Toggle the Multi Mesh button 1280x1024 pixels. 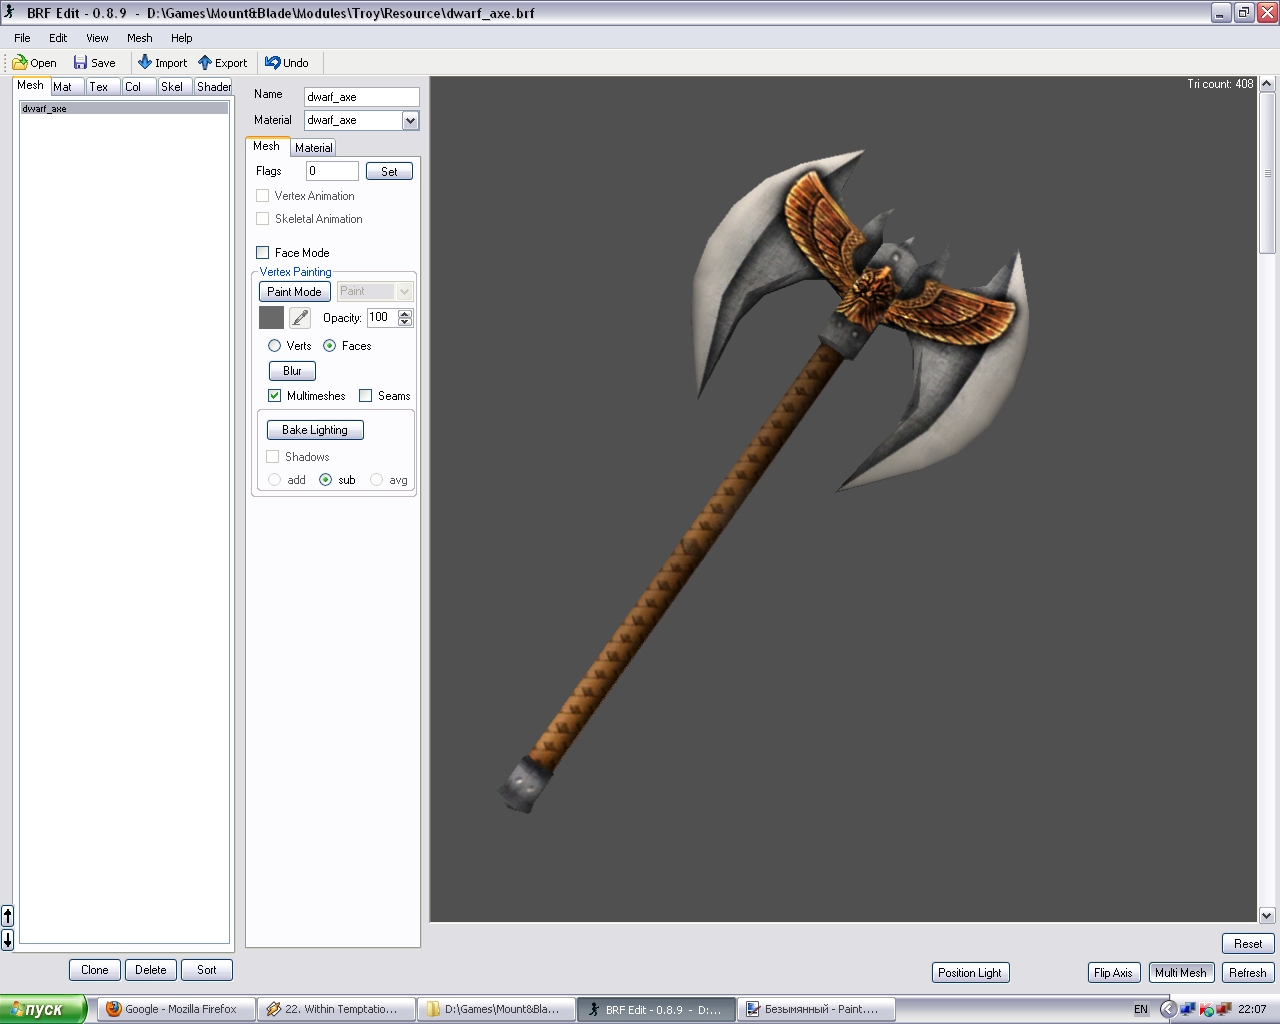[x=1181, y=973]
